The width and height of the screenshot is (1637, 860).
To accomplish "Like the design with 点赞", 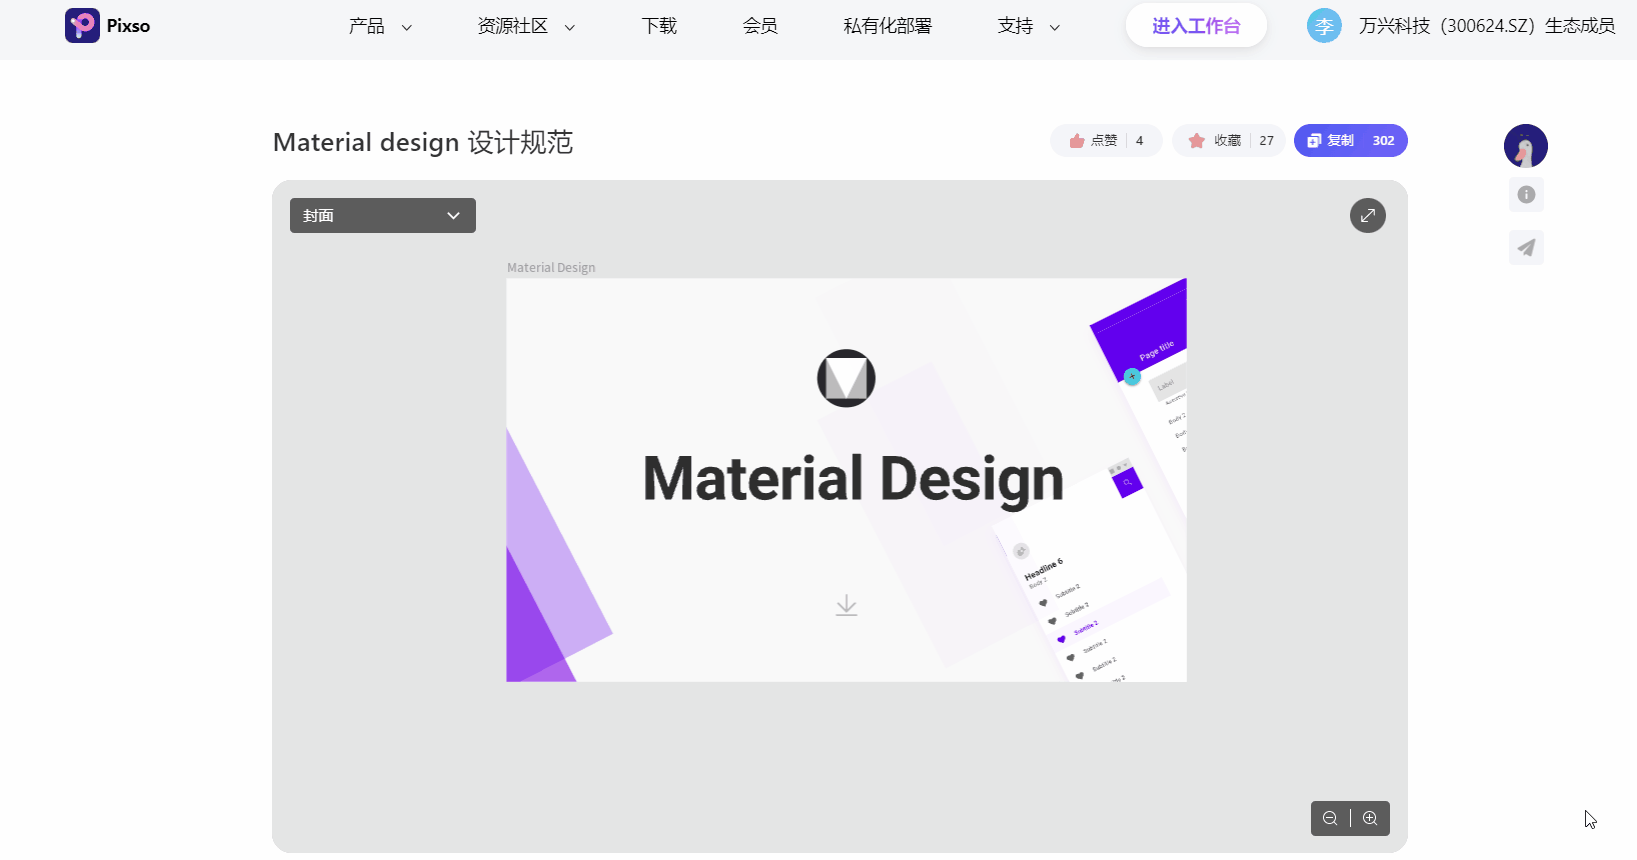I will [1106, 141].
